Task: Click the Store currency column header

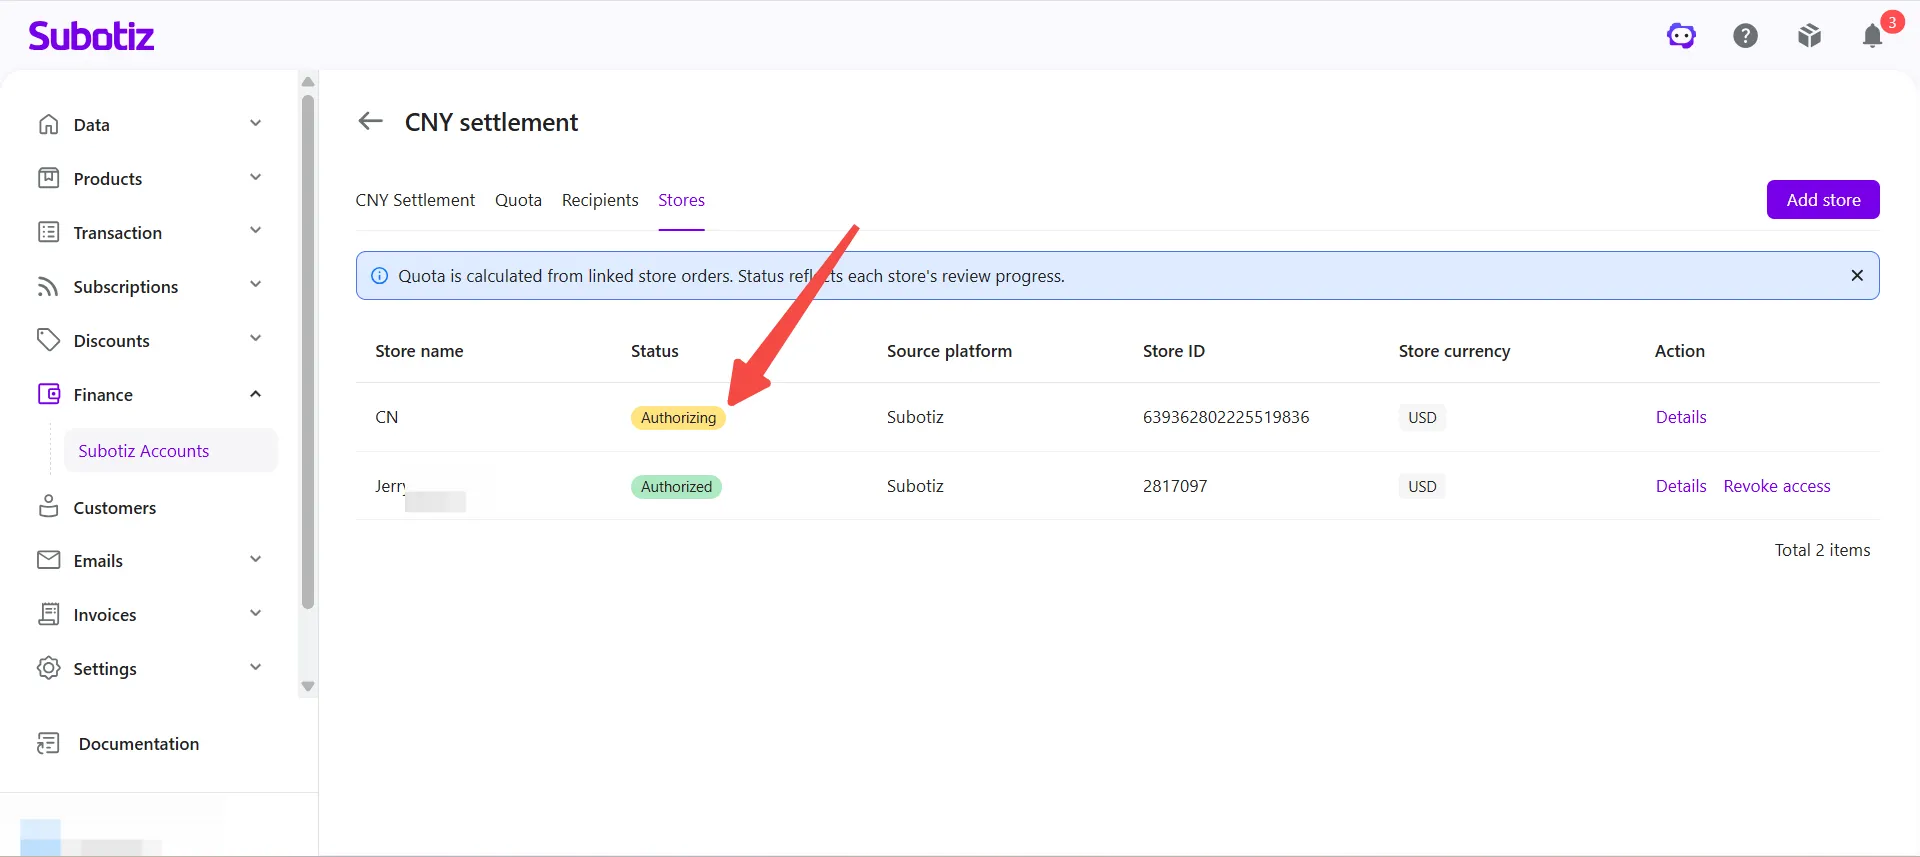Action: 1454,351
